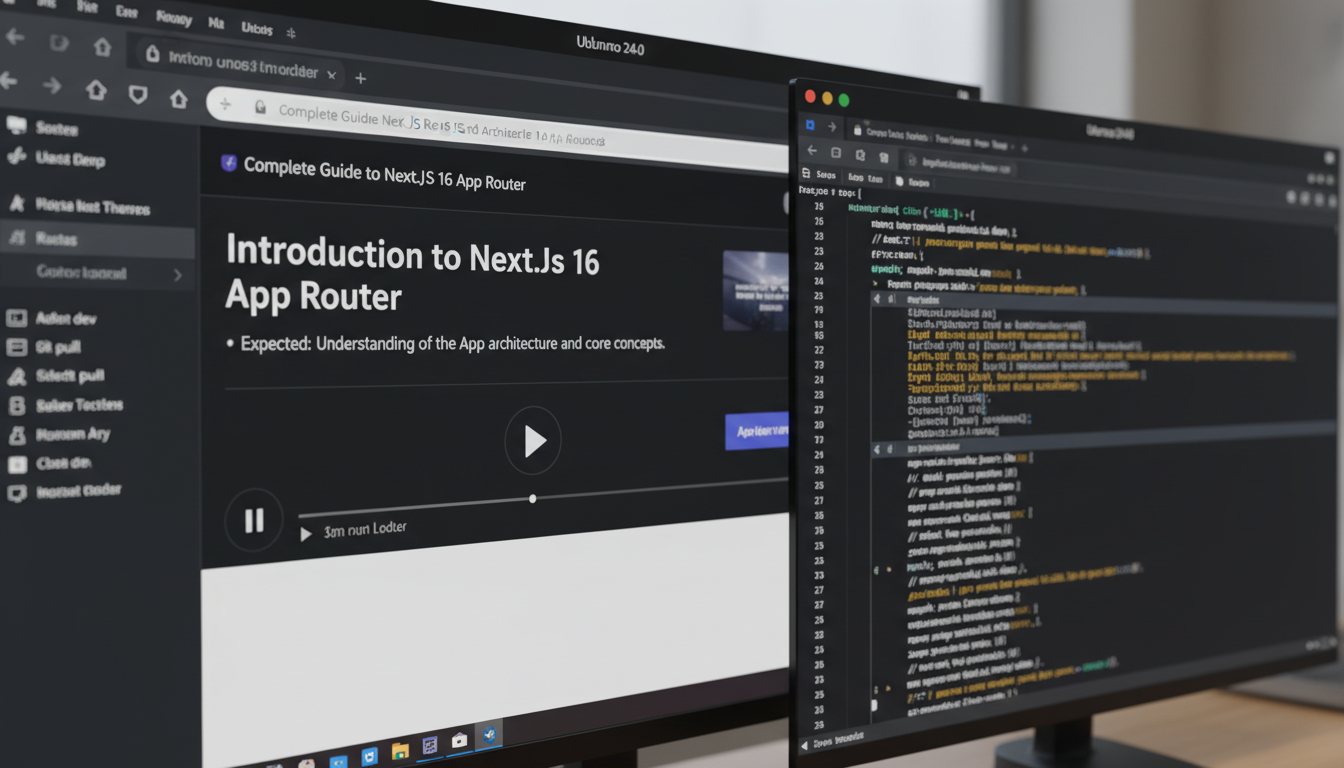Click the round icon at the right editor's top-right corner
This screenshot has height=768, width=1344.
coord(1329,158)
